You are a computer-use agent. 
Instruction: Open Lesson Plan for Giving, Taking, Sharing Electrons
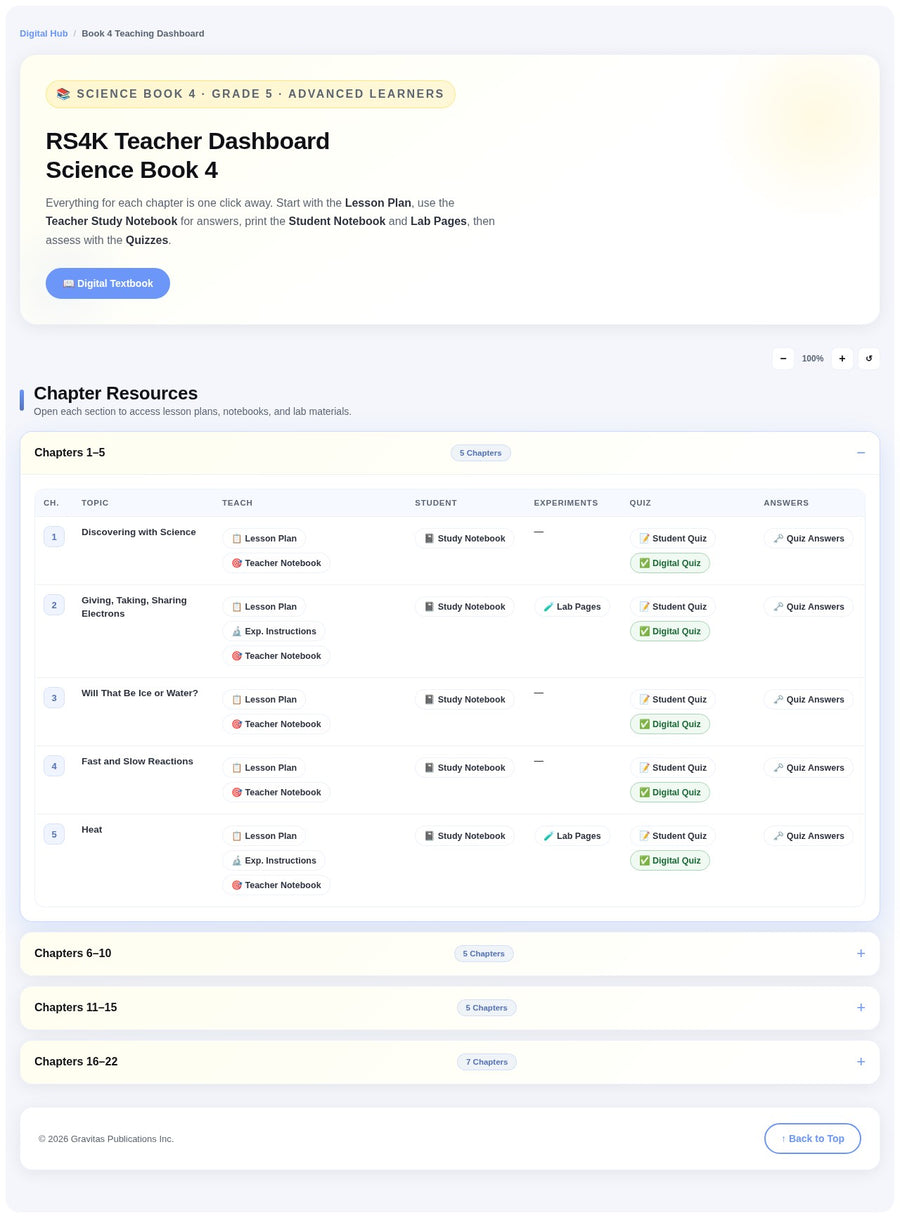pyautogui.click(x=264, y=606)
